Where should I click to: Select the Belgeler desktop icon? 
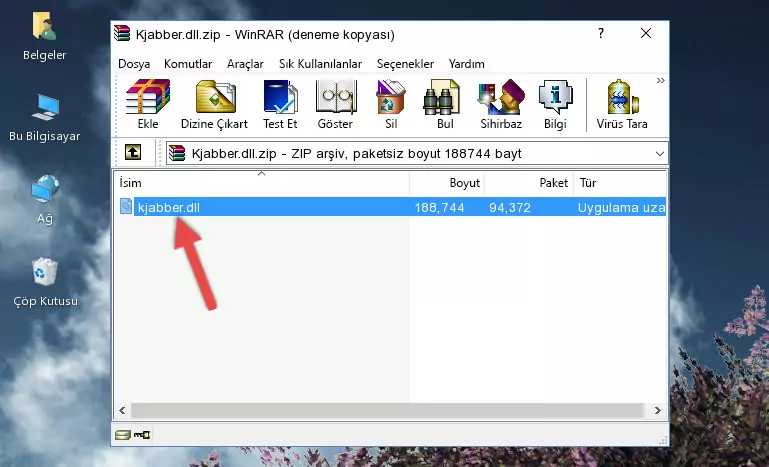coord(45,37)
